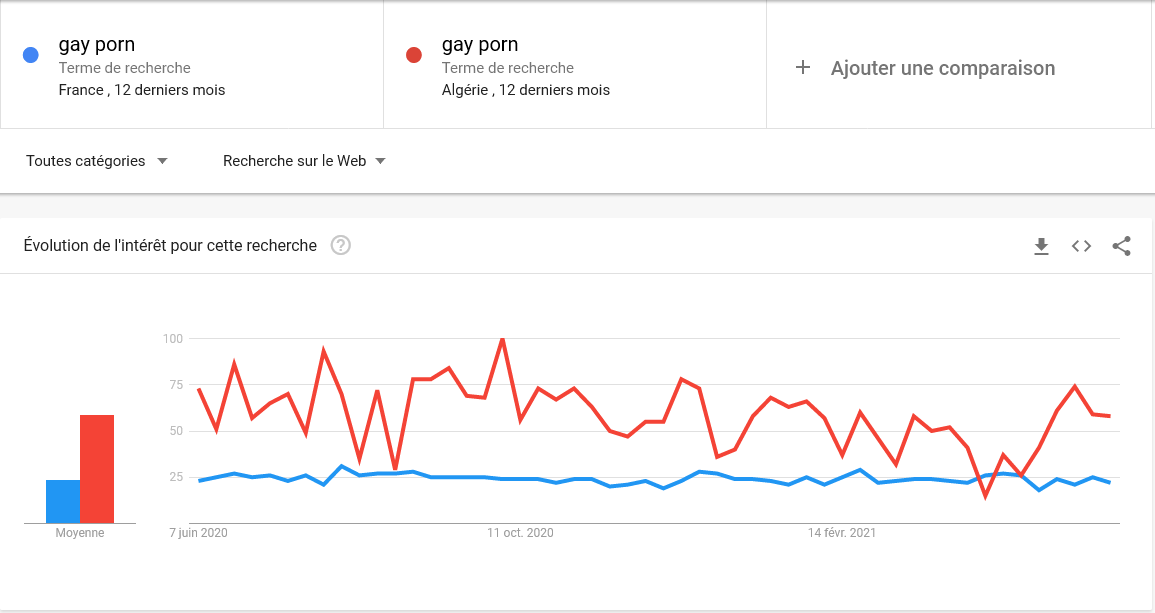Change the Algérie, 12 derniers mois filter
The height and width of the screenshot is (613, 1155).
click(526, 90)
